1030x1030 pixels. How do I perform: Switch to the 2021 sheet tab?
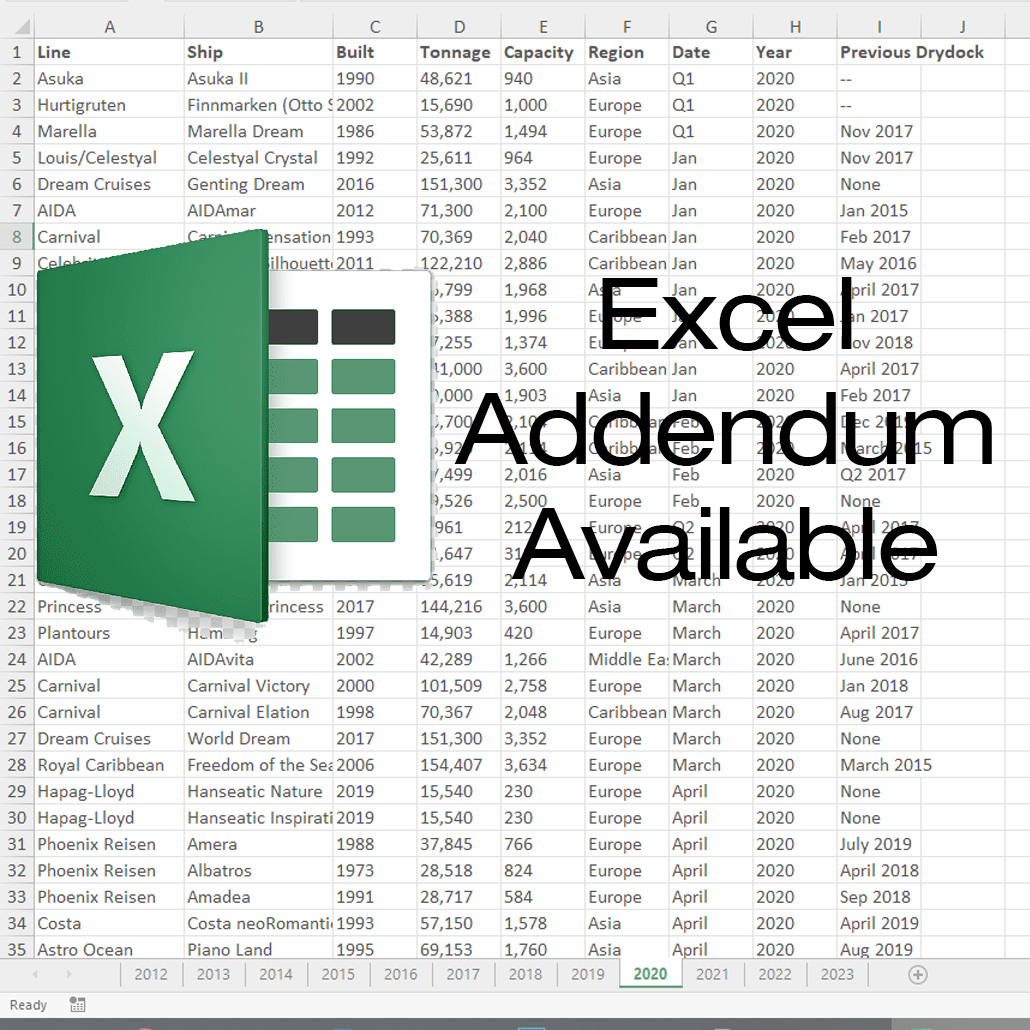pyautogui.click(x=712, y=974)
